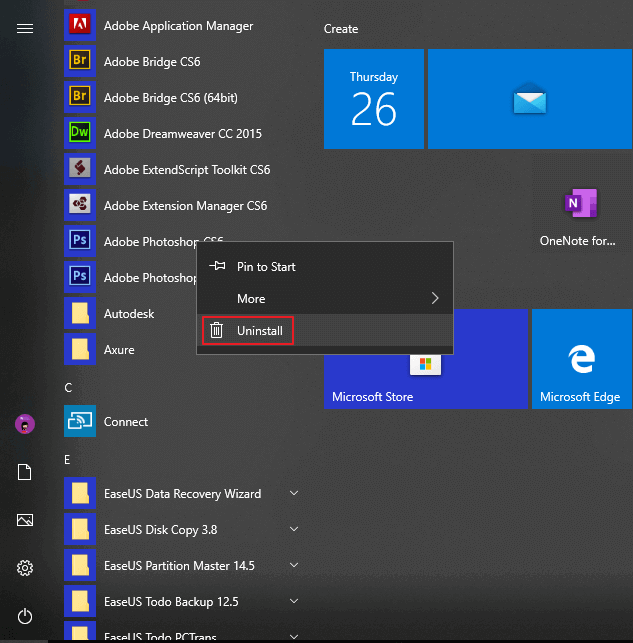Choose Pin to Start in context menu
633x643 pixels.
(265, 267)
